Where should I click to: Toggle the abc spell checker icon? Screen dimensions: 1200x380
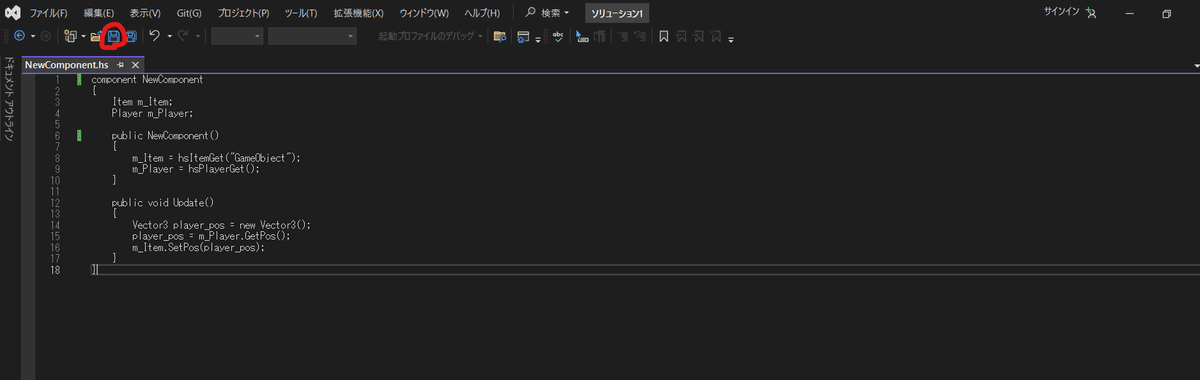coord(558,36)
